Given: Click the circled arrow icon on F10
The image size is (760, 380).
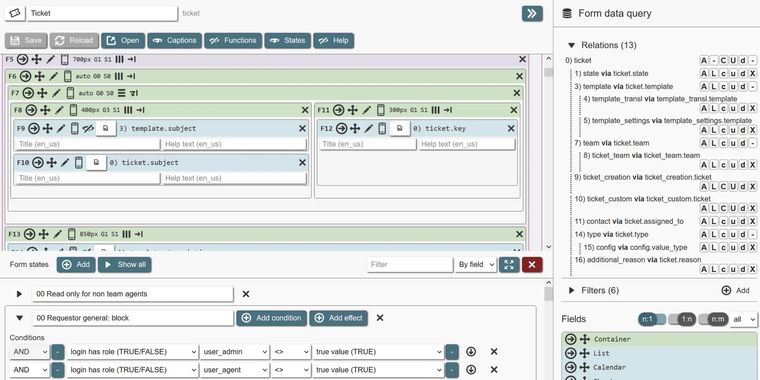Looking at the screenshot, I should click(x=37, y=162).
